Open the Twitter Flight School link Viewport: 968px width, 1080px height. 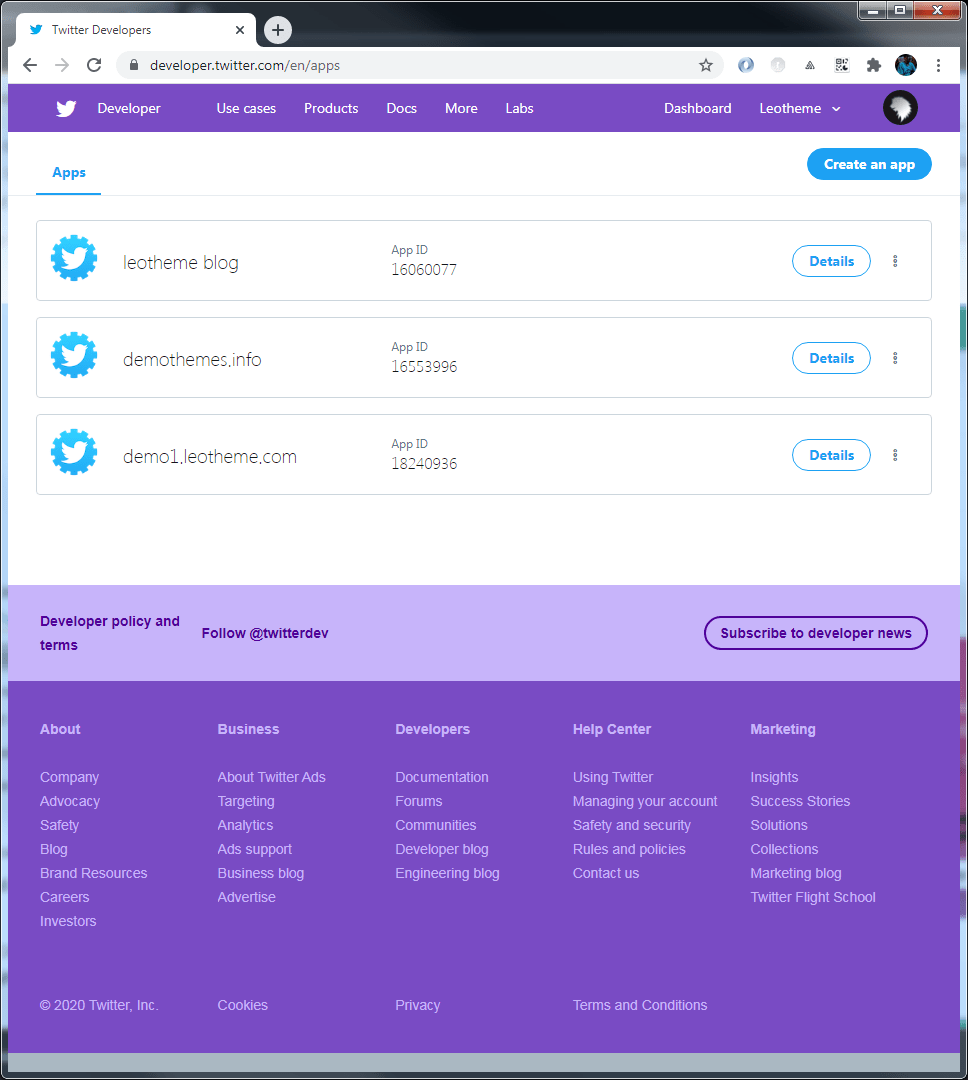(812, 897)
